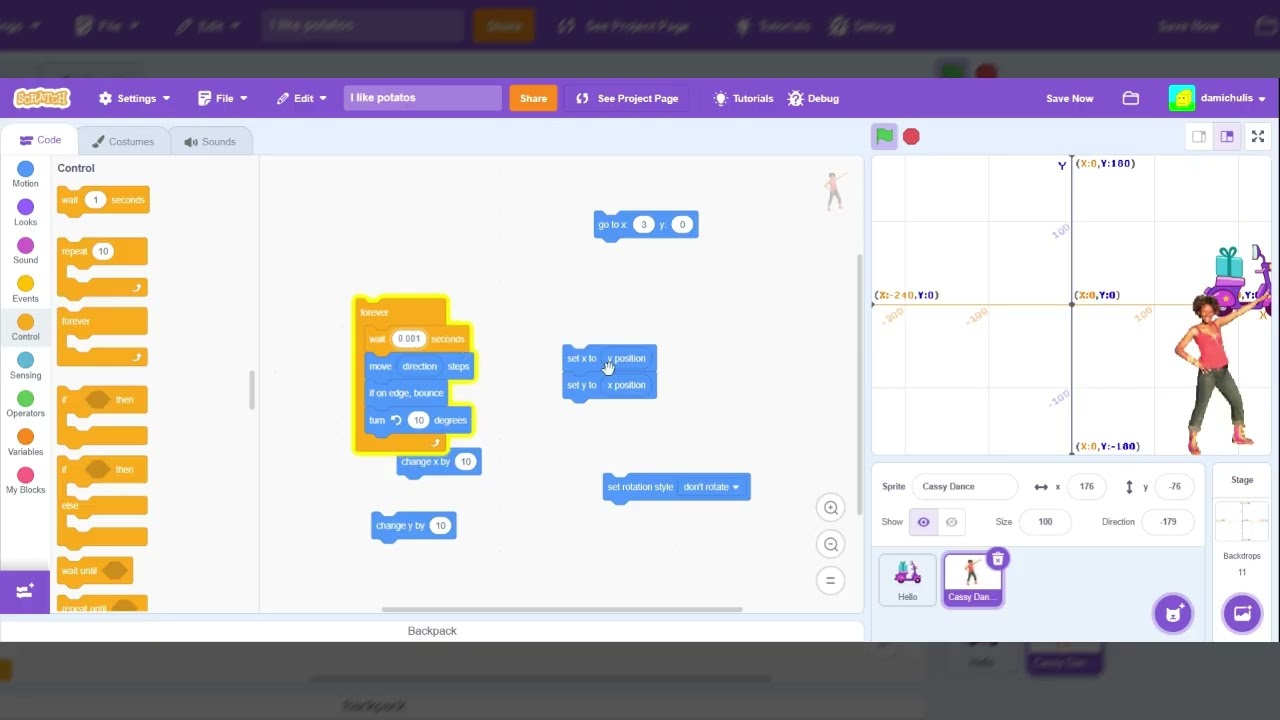Click the sprite Size field 100

pos(1045,522)
